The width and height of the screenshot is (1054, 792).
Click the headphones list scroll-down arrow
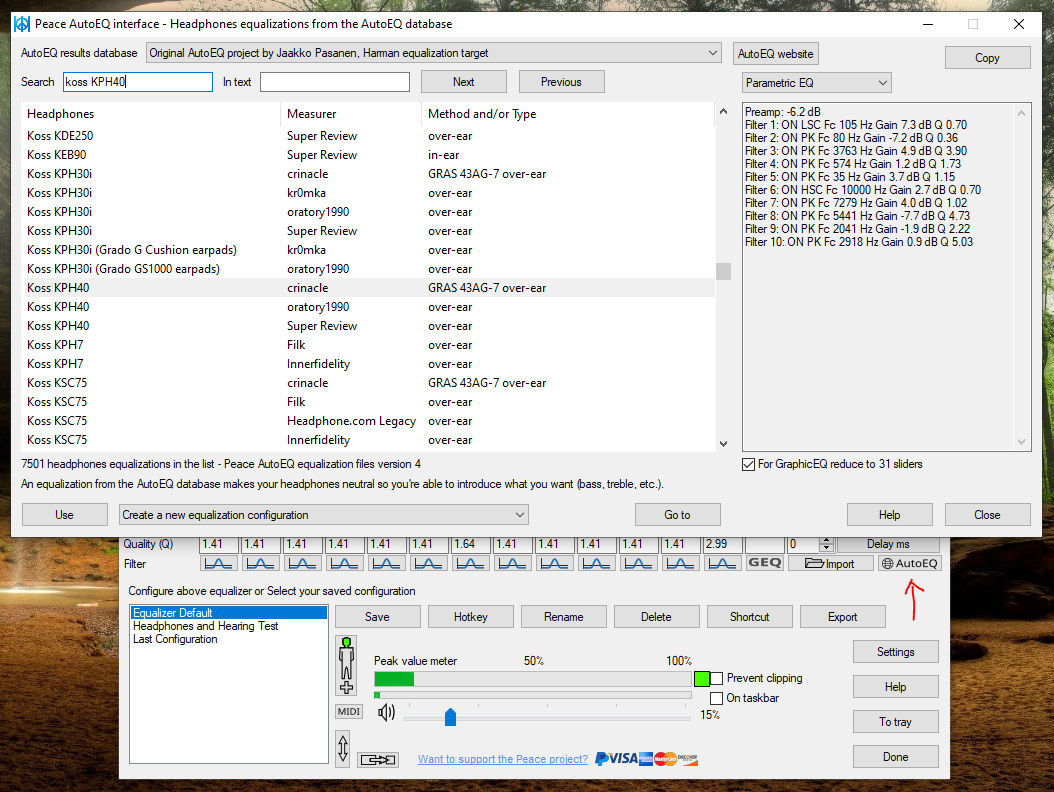tap(723, 444)
